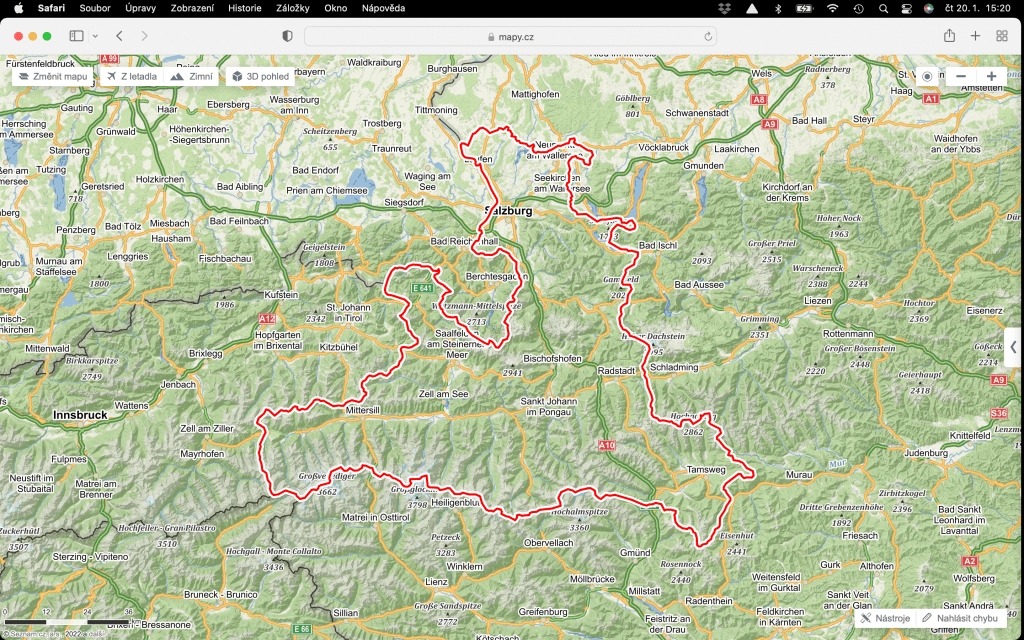Viewport: 1024px width, 640px height.
Task: Center map on my current location
Action: tap(927, 76)
